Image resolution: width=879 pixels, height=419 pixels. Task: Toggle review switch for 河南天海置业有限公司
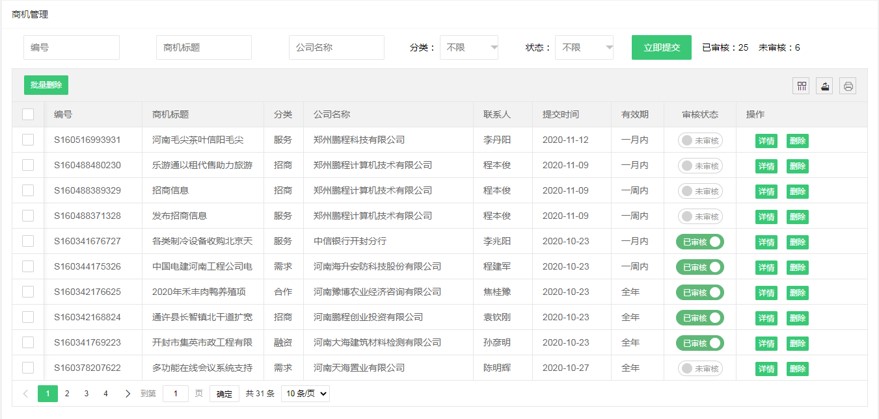[x=700, y=369]
